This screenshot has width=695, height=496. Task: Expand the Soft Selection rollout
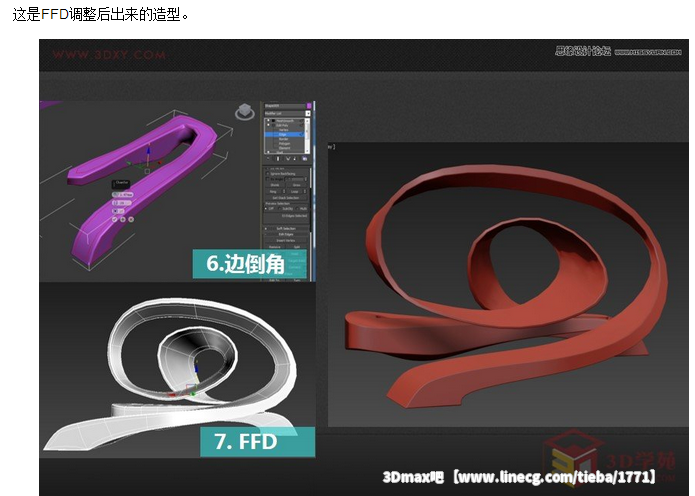(x=286, y=229)
